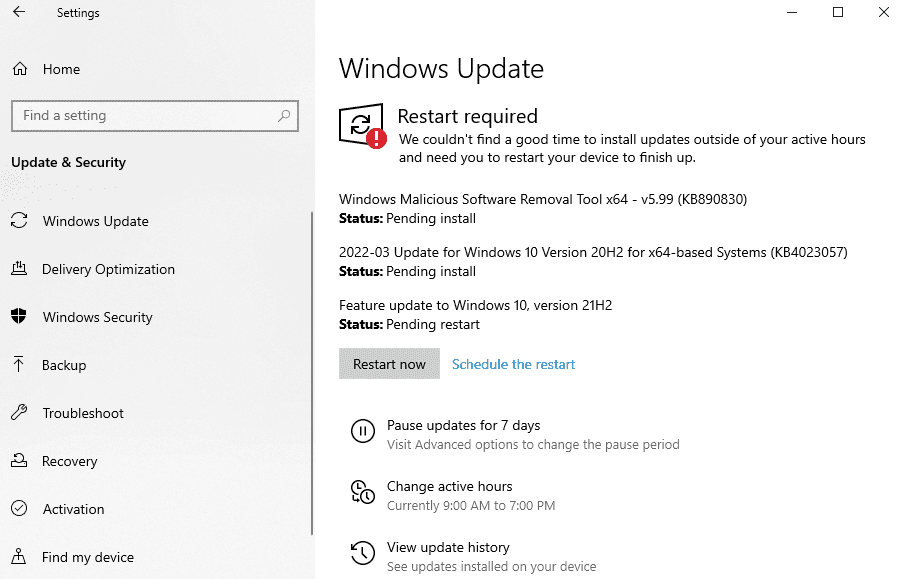The height and width of the screenshot is (579, 899).
Task: Click the Home house icon
Action: click(20, 69)
